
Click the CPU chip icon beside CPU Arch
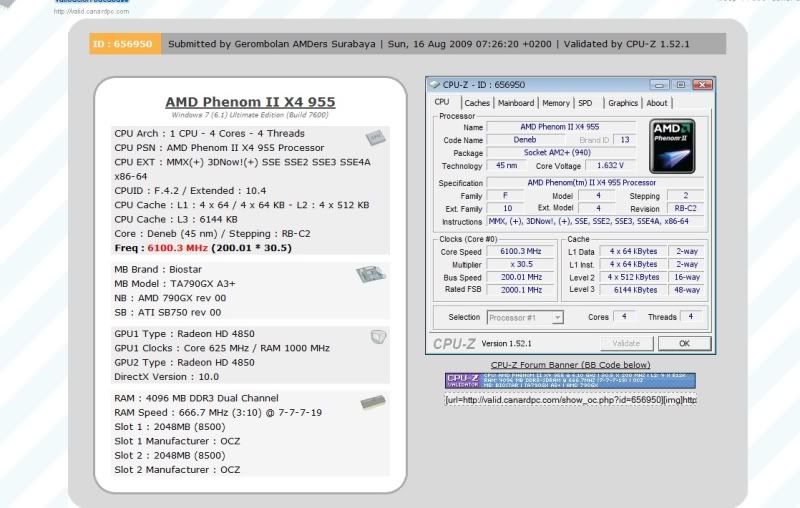click(x=376, y=137)
